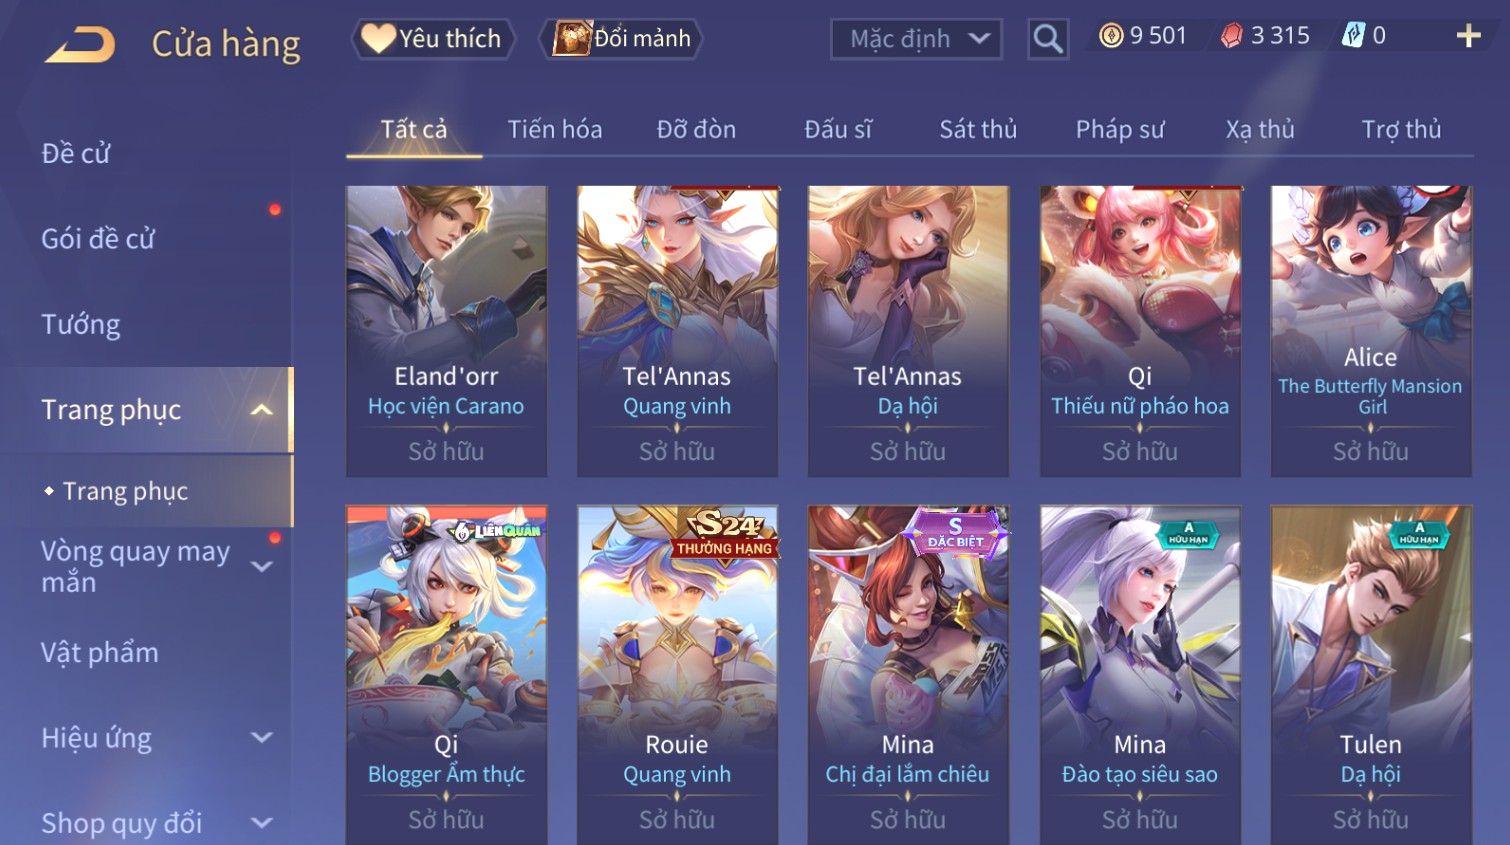The image size is (1510, 845).
Task: Expand the Hiệu ứng sidebar section
Action: [262, 738]
